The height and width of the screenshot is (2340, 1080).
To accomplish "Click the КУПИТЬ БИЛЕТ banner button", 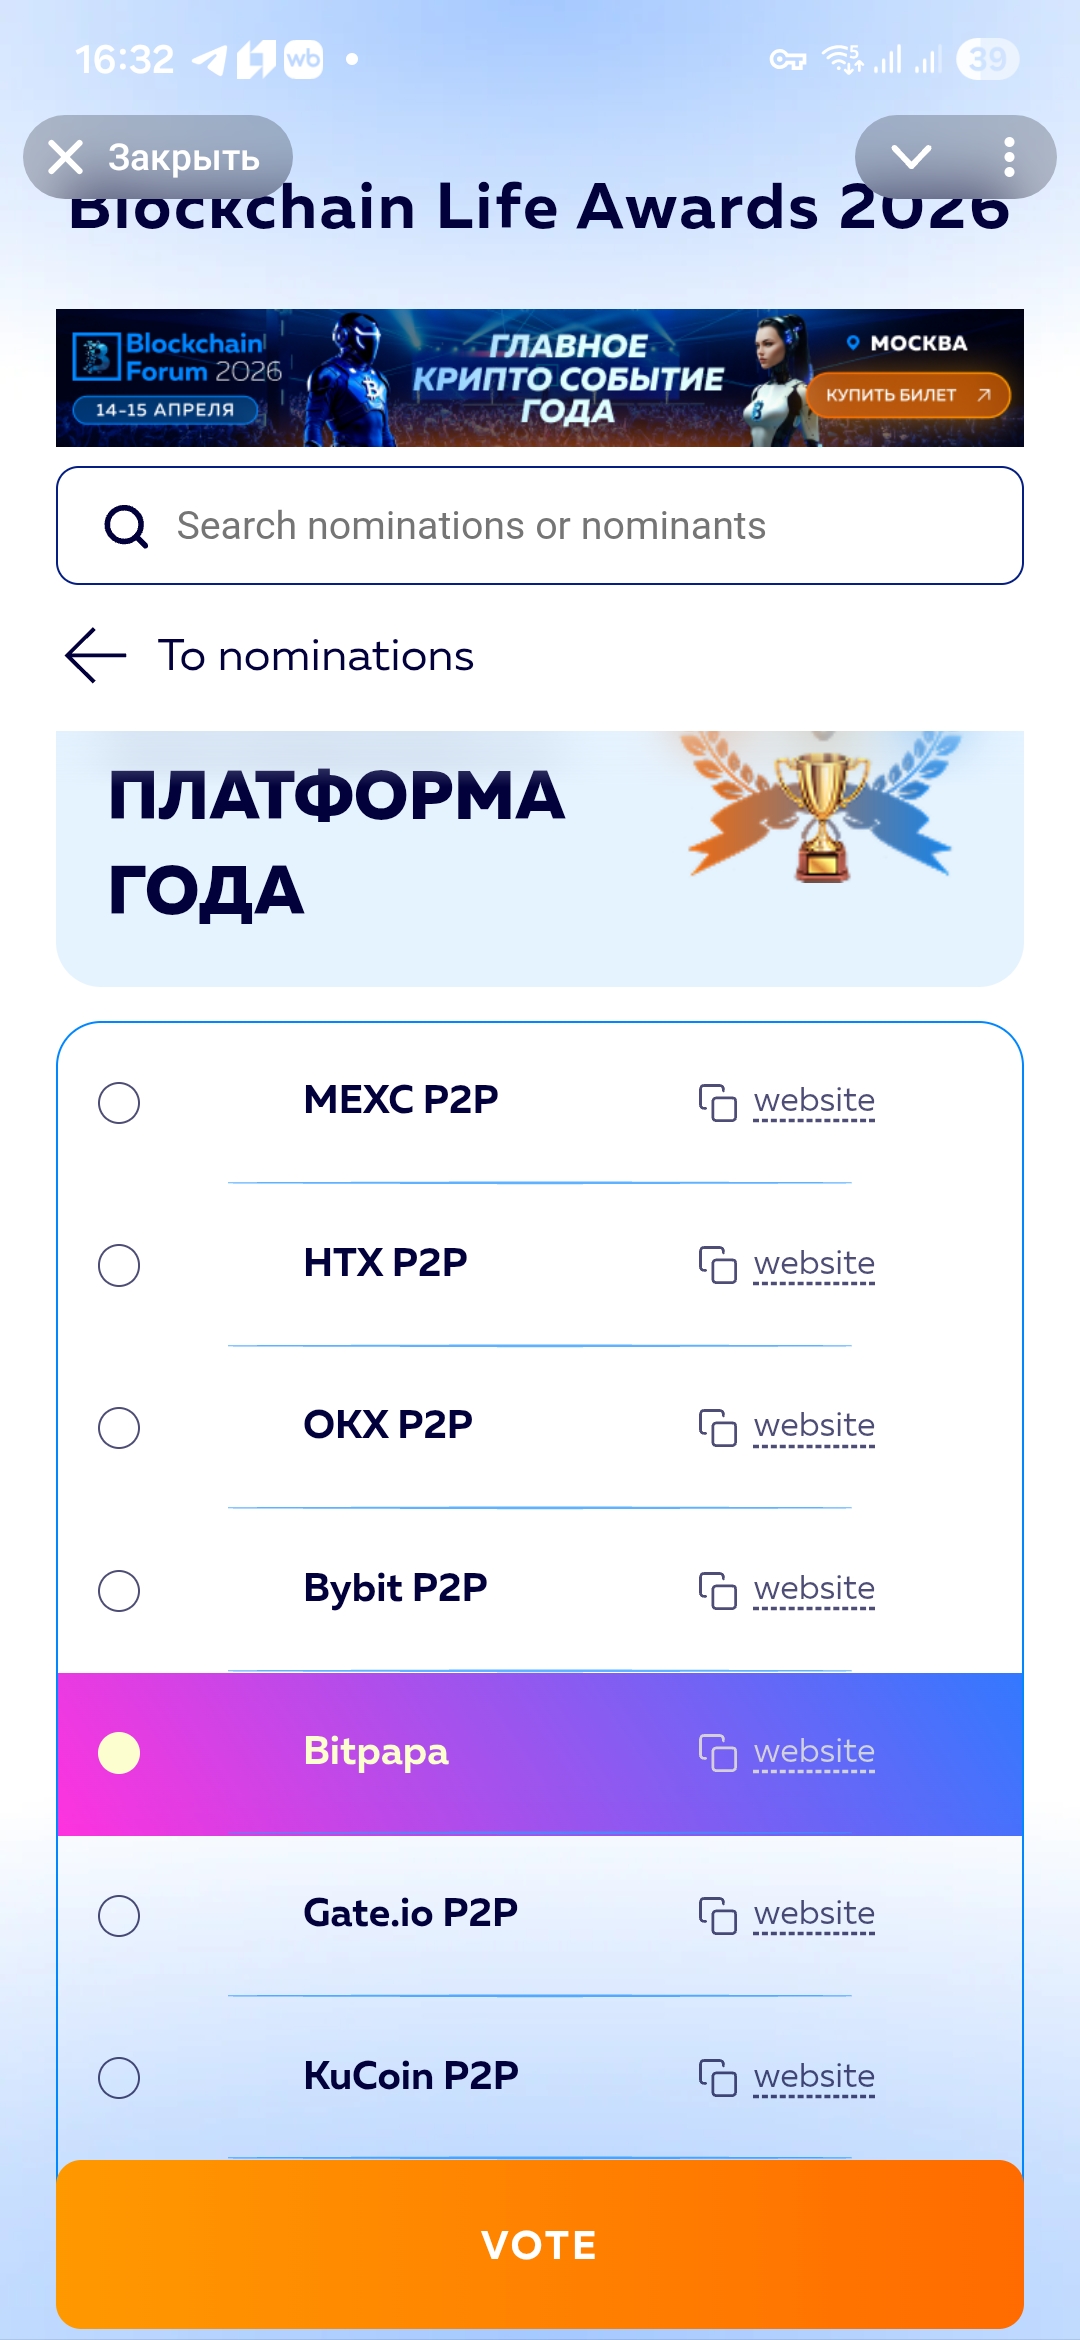I will (x=908, y=395).
